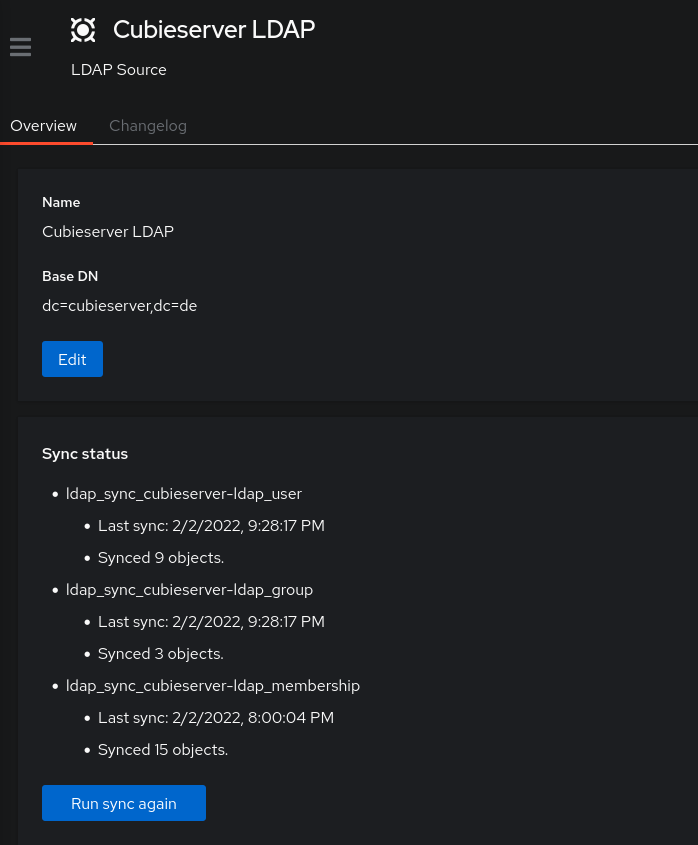
Task: Click the LDAP source icon beside the title
Action: tap(83, 30)
